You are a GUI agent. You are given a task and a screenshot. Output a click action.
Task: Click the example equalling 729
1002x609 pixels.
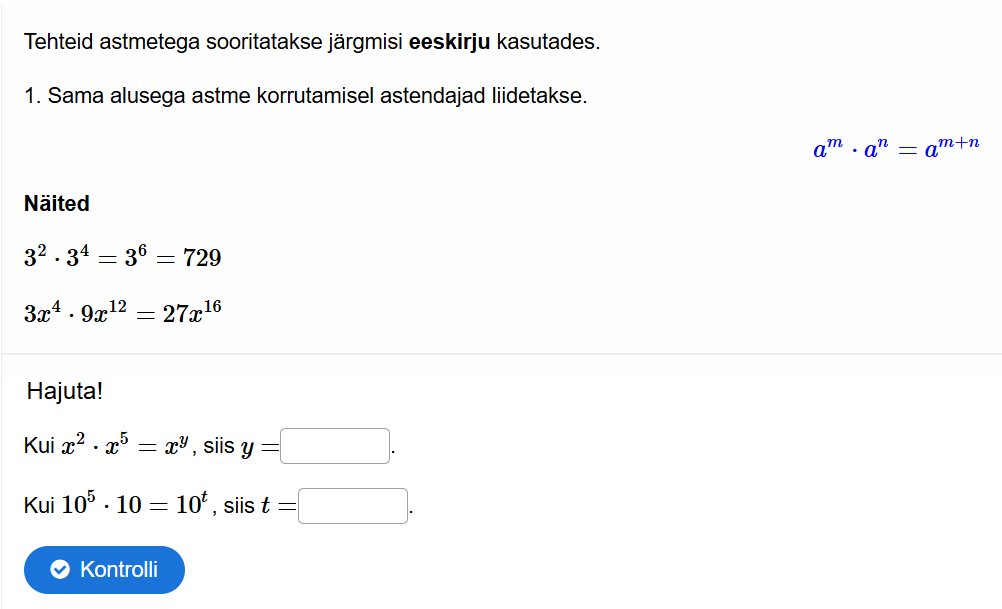(122, 258)
